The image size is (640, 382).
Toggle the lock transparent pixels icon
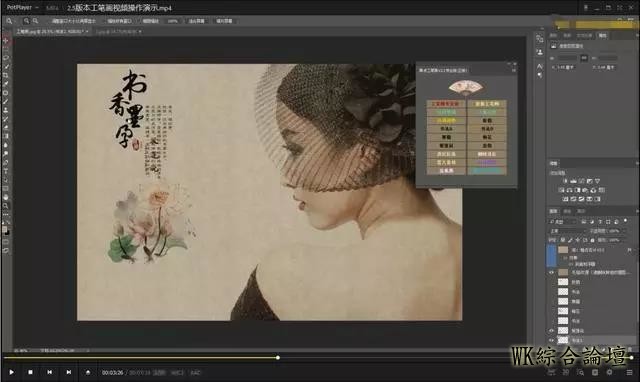(x=563, y=240)
